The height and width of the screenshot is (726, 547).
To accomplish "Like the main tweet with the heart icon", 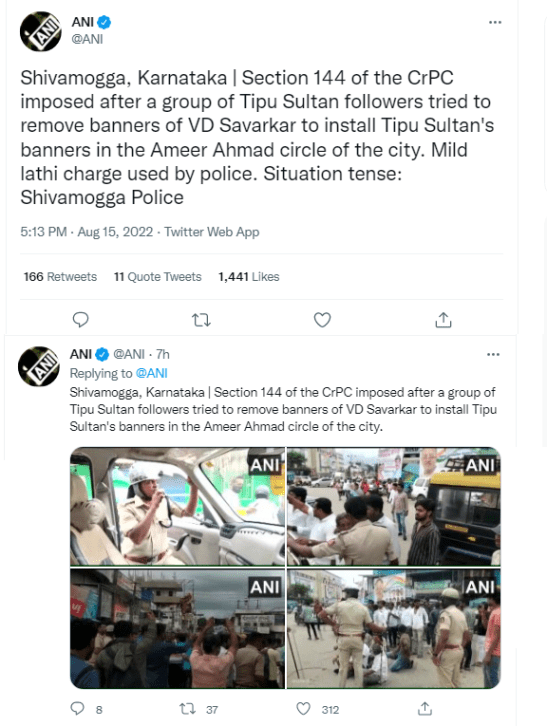I will click(x=322, y=319).
